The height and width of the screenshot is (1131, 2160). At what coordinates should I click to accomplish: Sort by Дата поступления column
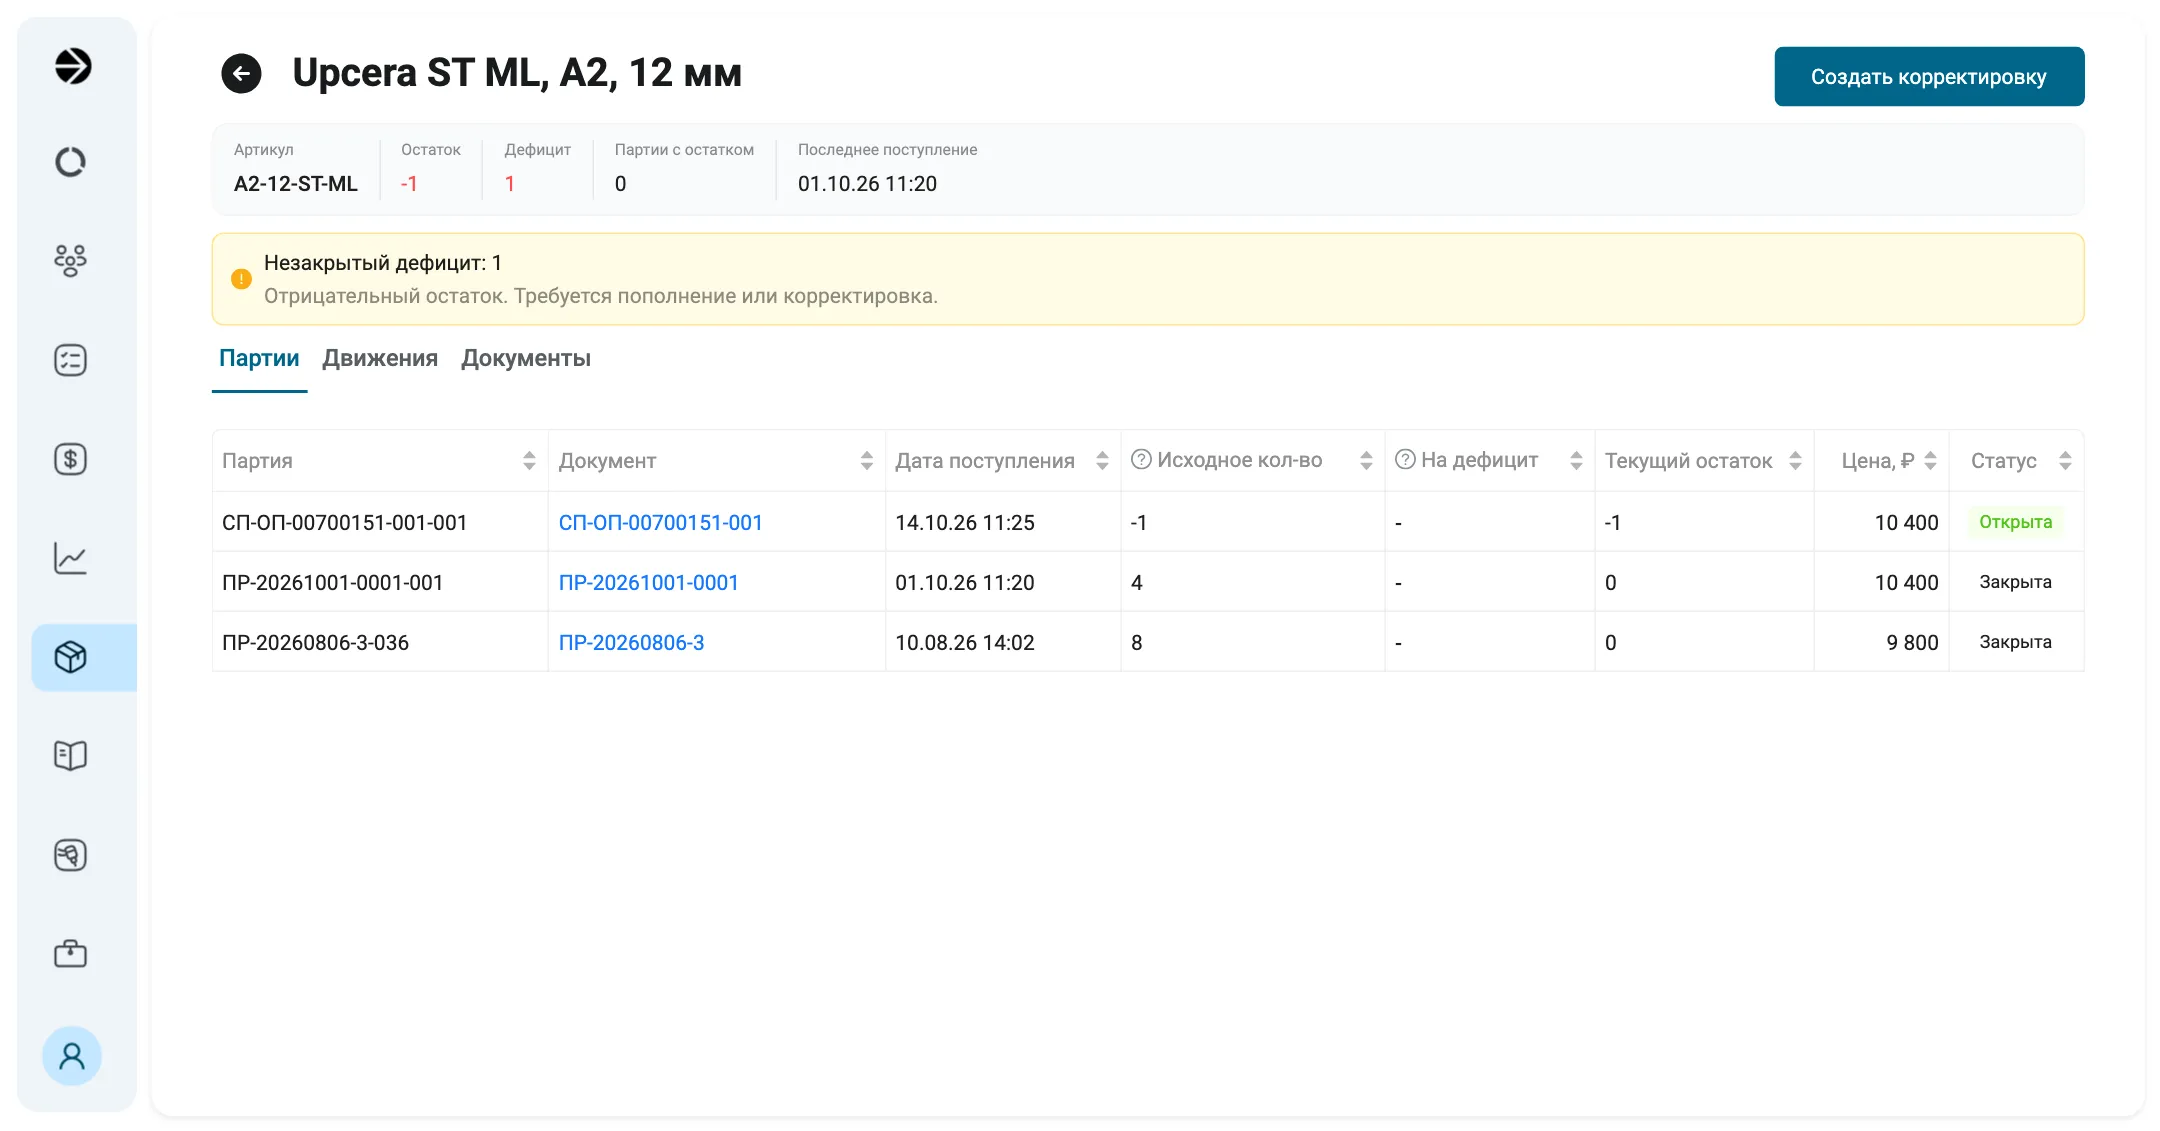(x=1102, y=460)
